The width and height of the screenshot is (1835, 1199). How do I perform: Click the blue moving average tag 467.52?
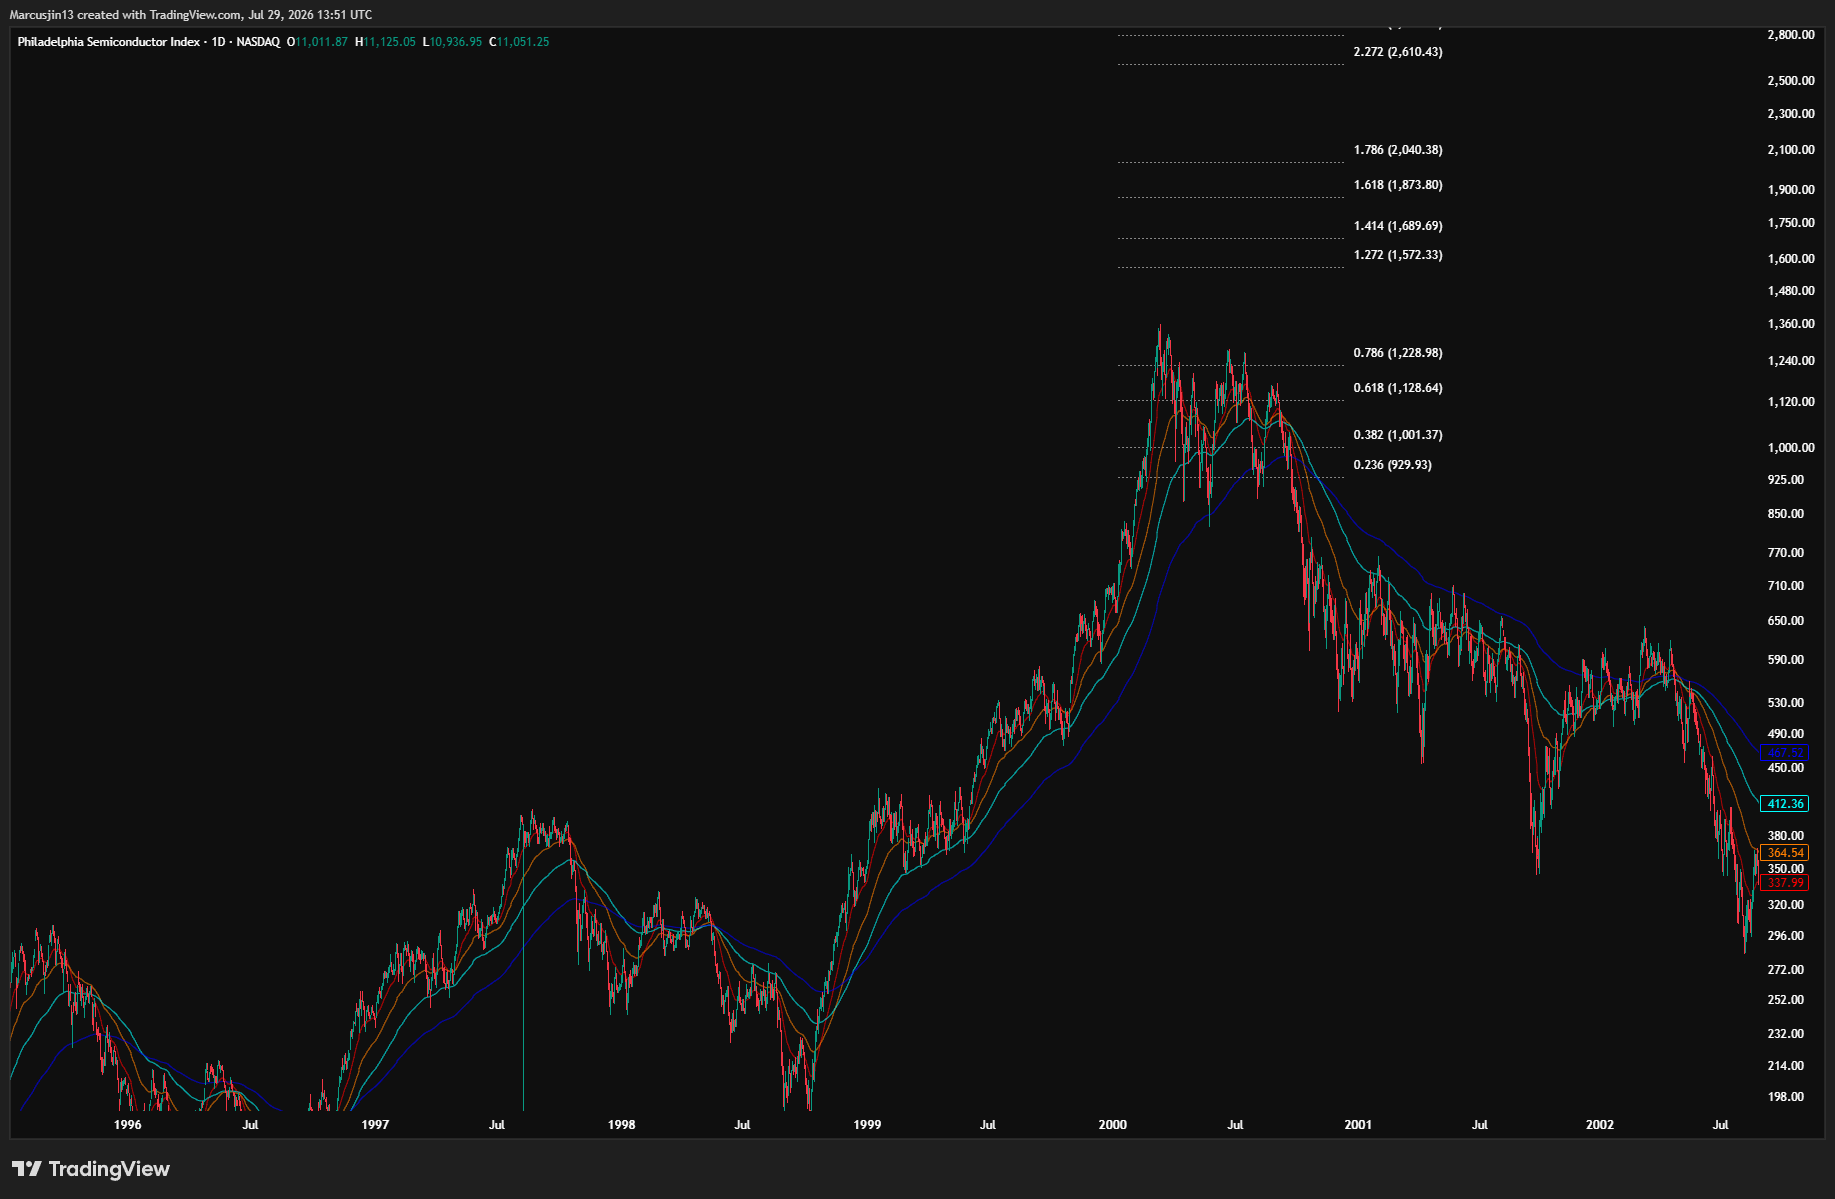point(1785,753)
